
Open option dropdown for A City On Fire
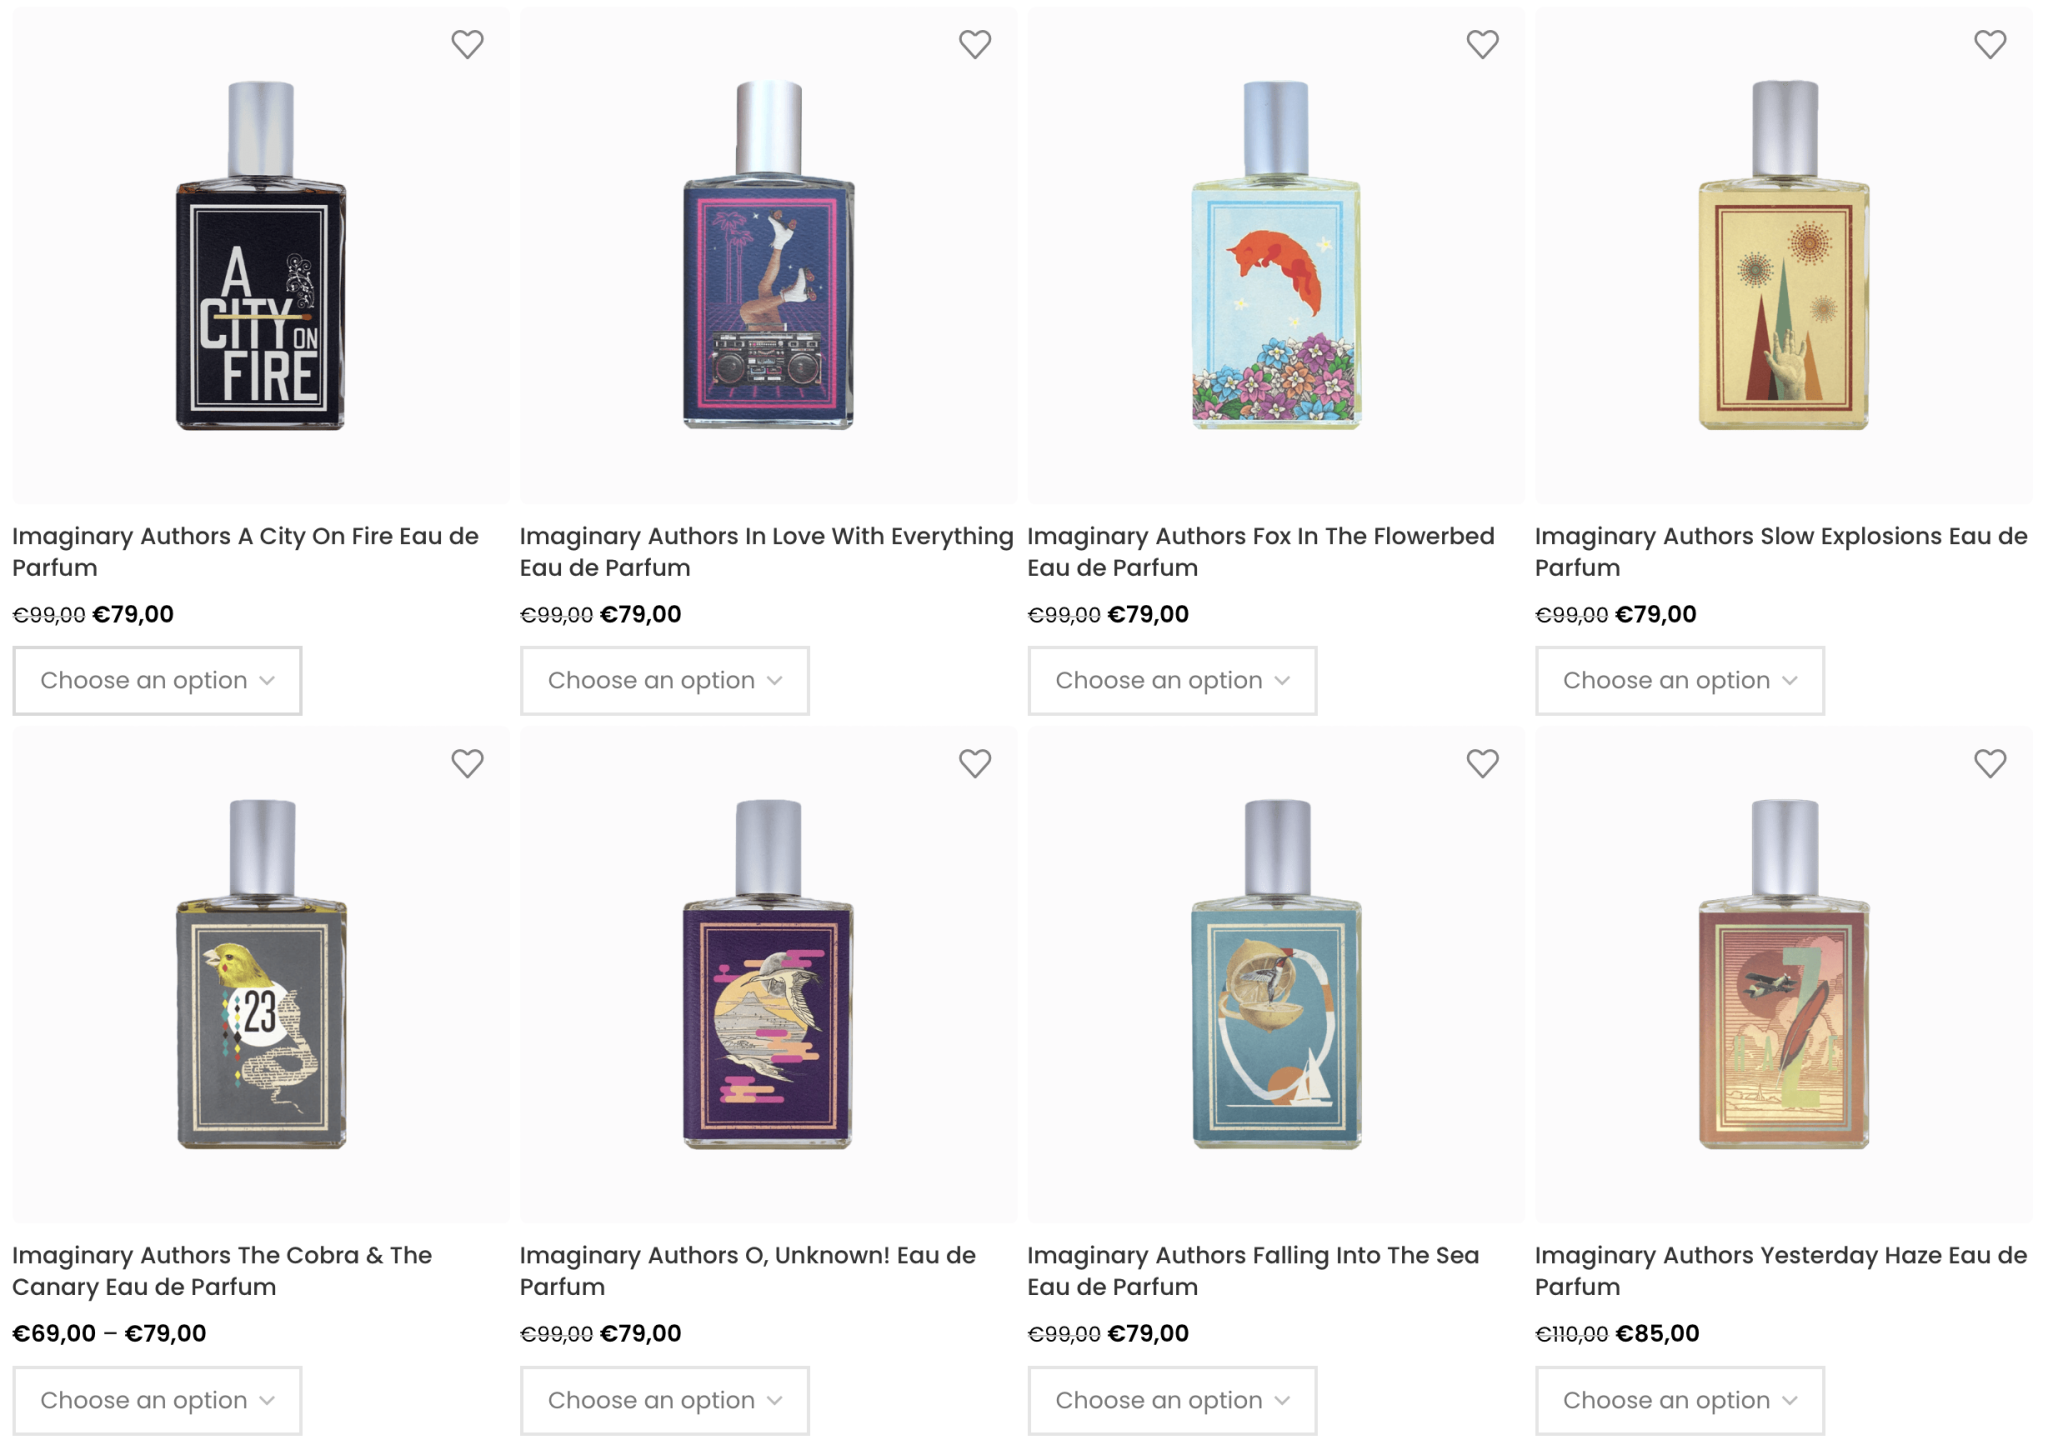point(157,681)
